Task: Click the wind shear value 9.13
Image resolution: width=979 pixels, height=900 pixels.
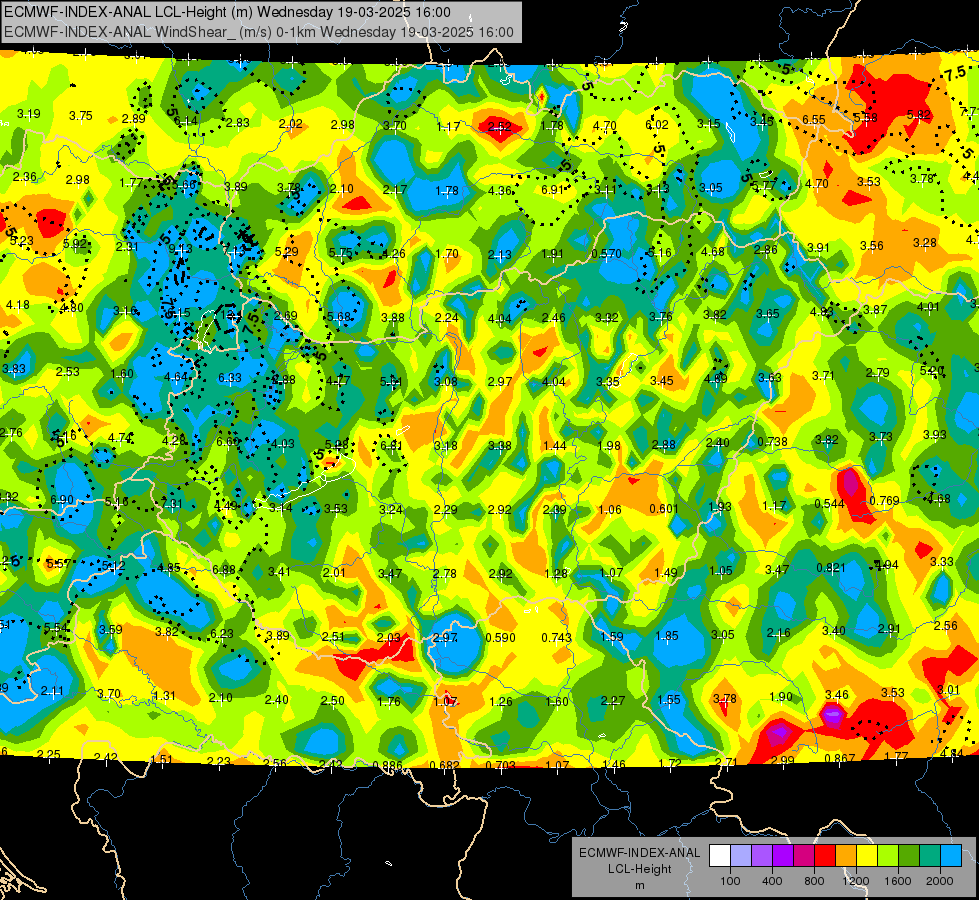Action: (x=180, y=249)
